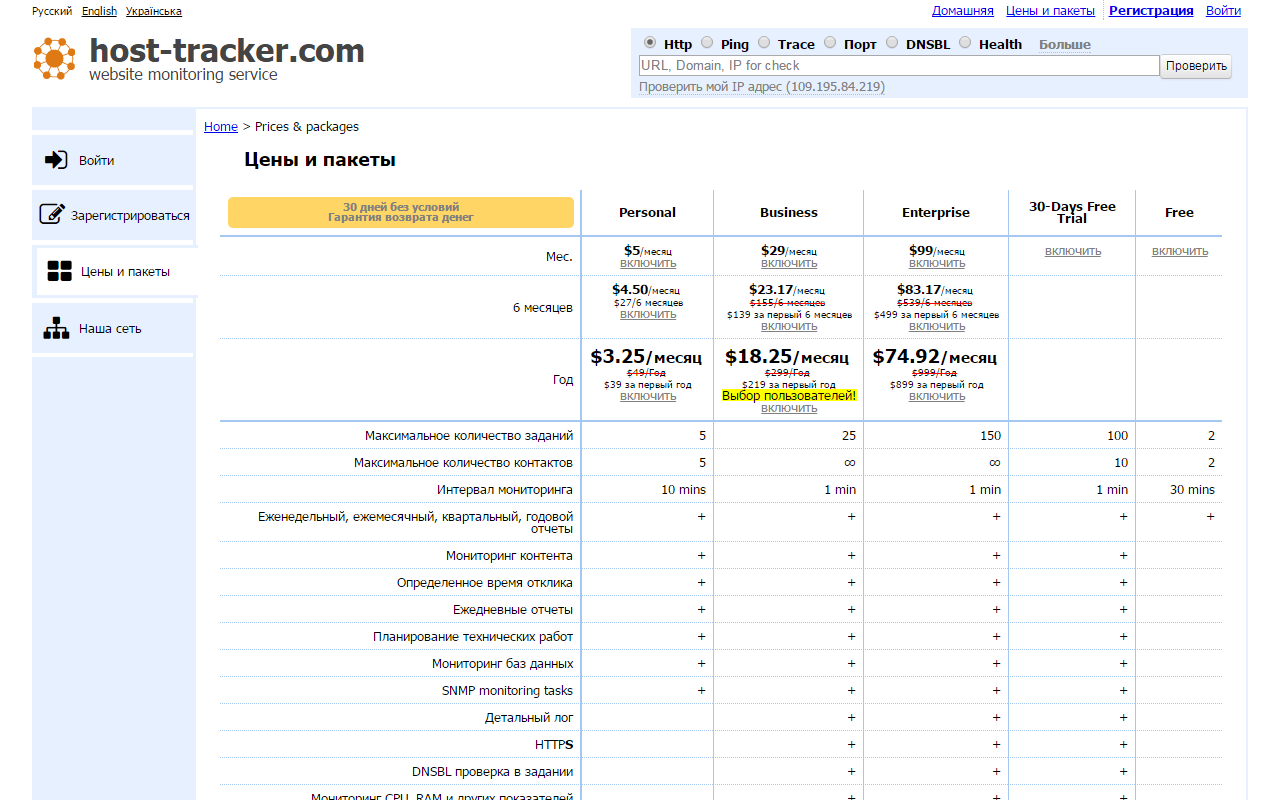Enable Business monthly $29 plan
1280x800 pixels.
tap(789, 264)
